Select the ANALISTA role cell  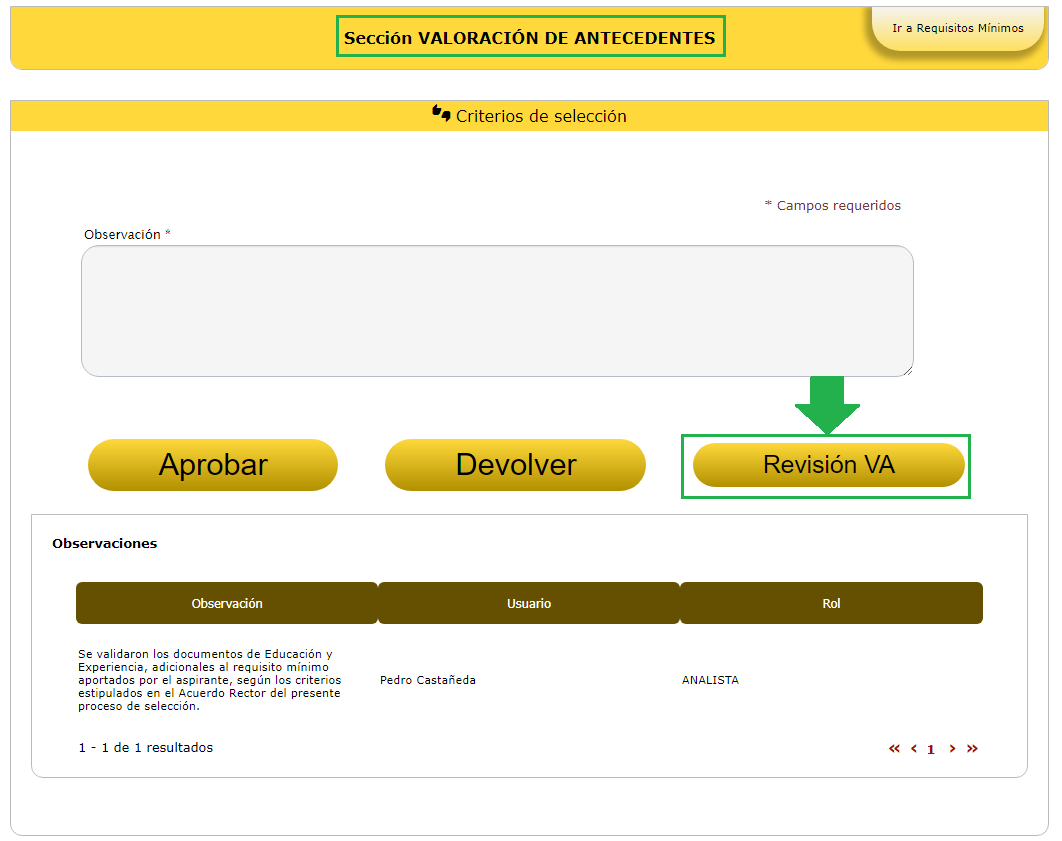click(710, 680)
